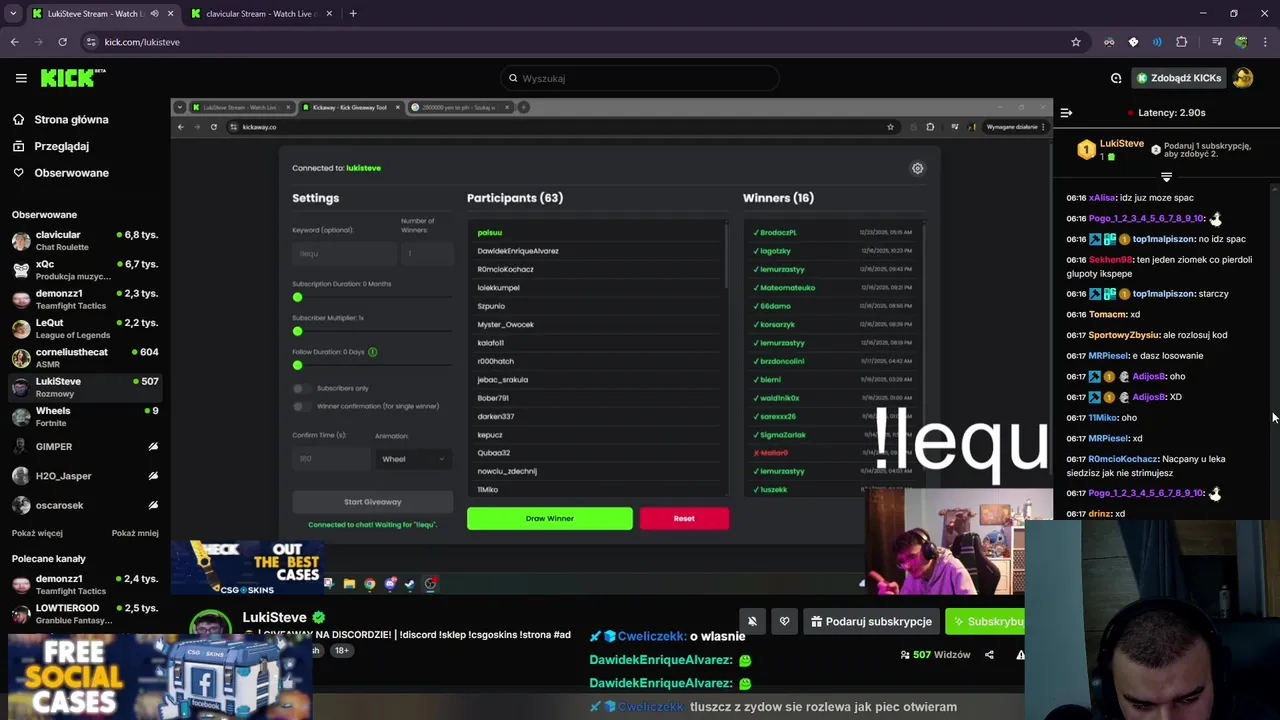The width and height of the screenshot is (1280, 720).
Task: Click the LukiSteve channel name under video
Action: point(274,617)
